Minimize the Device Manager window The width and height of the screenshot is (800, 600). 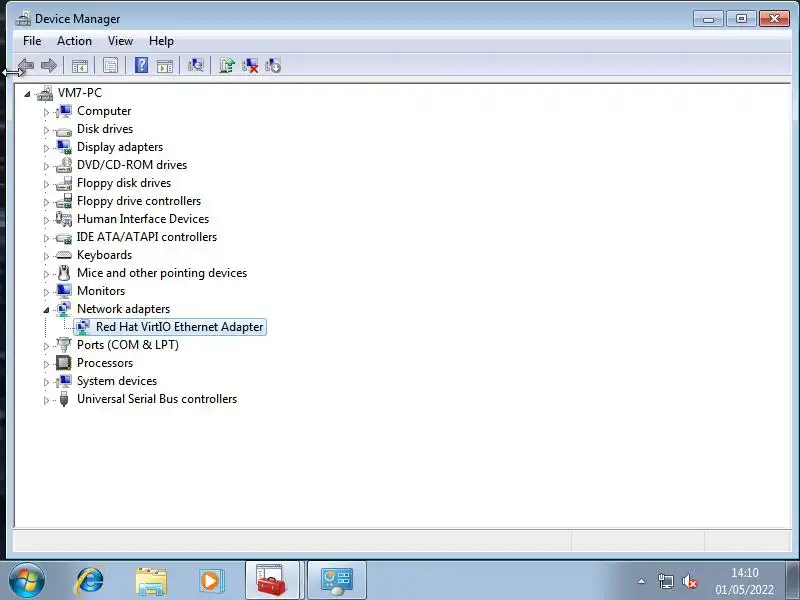point(708,19)
